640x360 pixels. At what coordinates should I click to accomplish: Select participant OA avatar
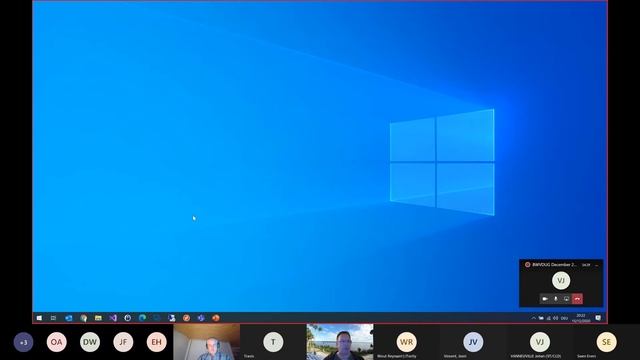(56, 342)
